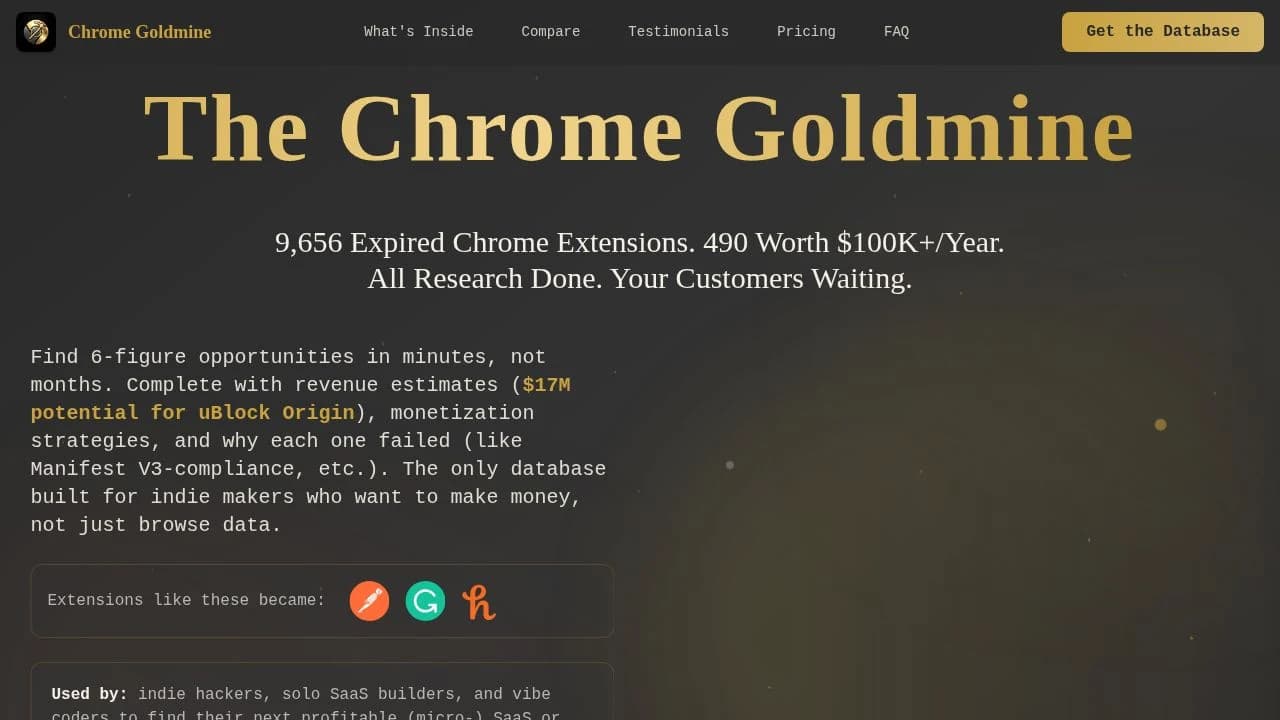View Pricing from the navigation bar
Image resolution: width=1280 pixels, height=720 pixels.
[x=806, y=31]
